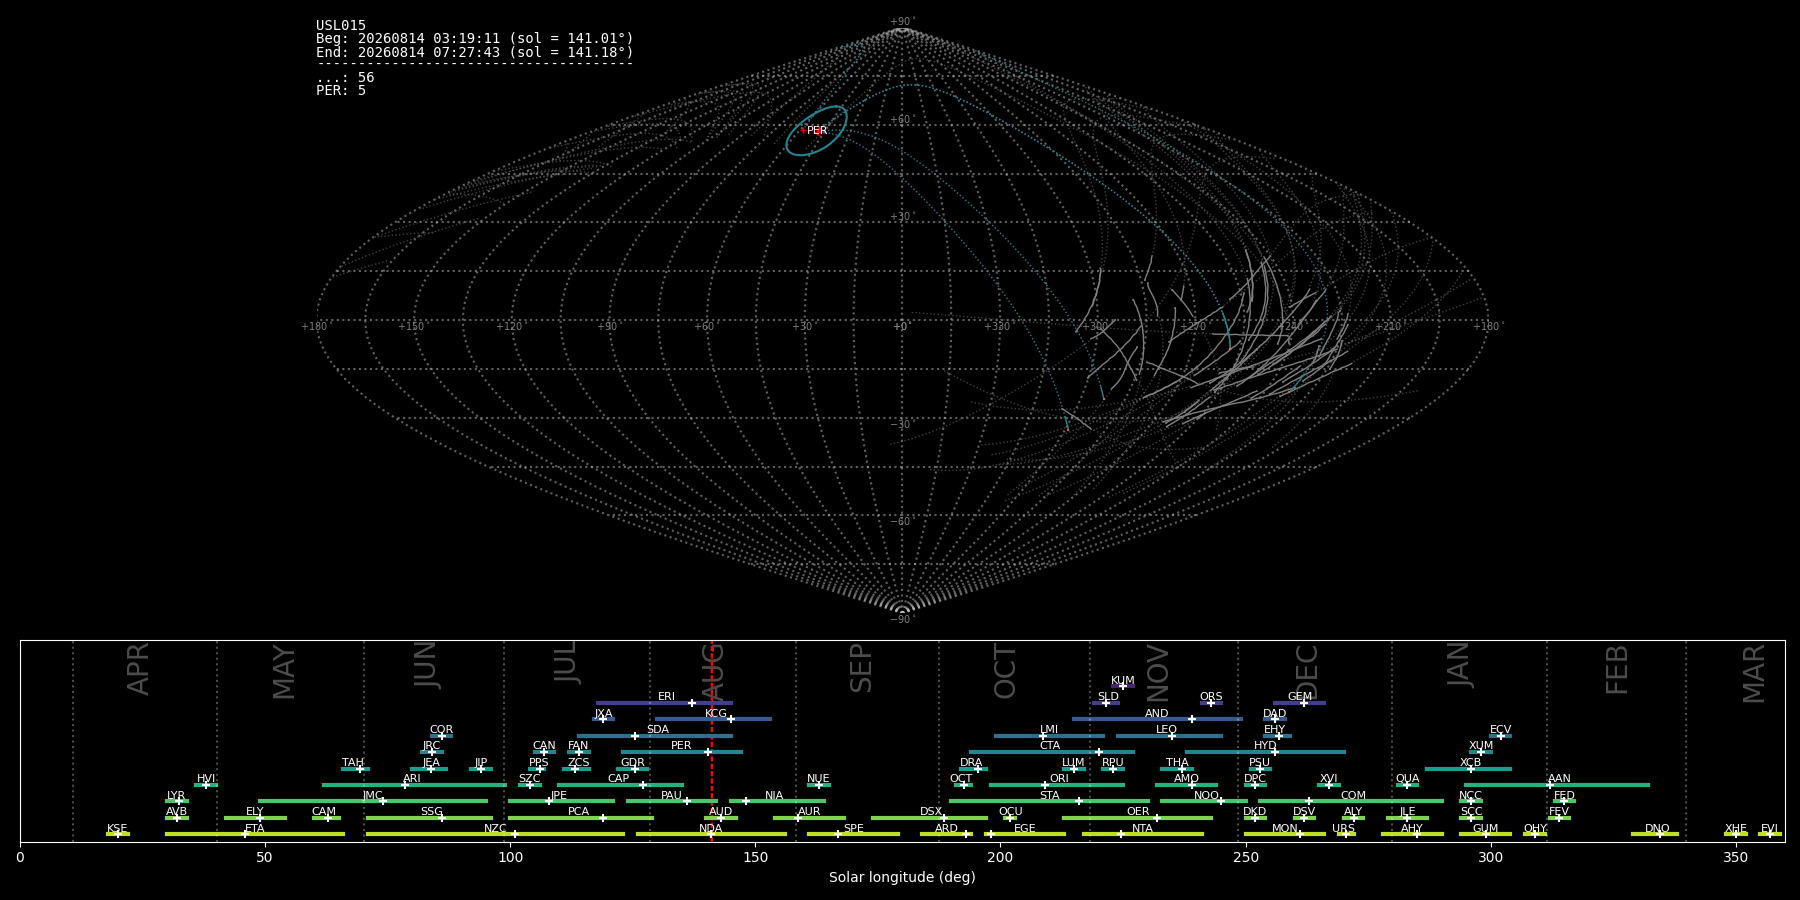Image resolution: width=1800 pixels, height=900 pixels.
Task: Click the teal ellipse around Perseid radiant
Action: point(816,131)
